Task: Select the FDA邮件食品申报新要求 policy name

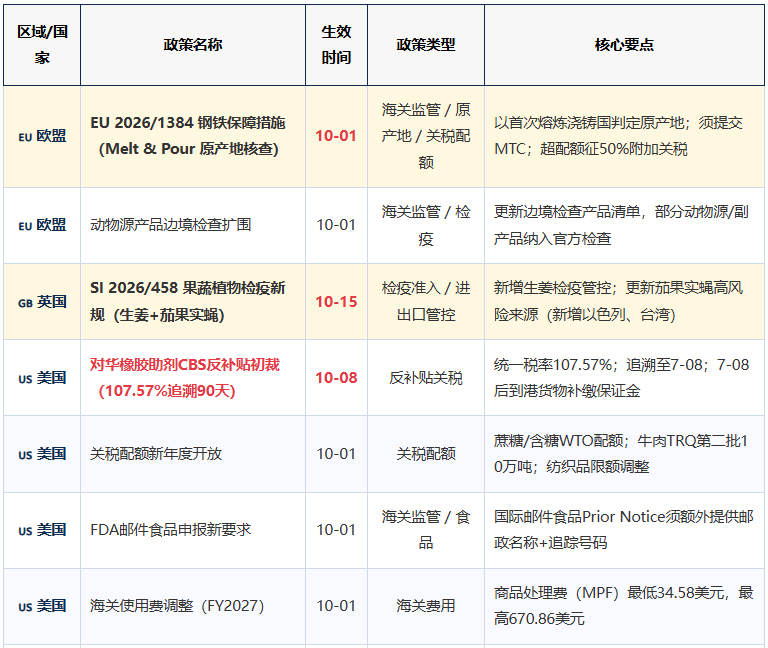Action: point(171,529)
